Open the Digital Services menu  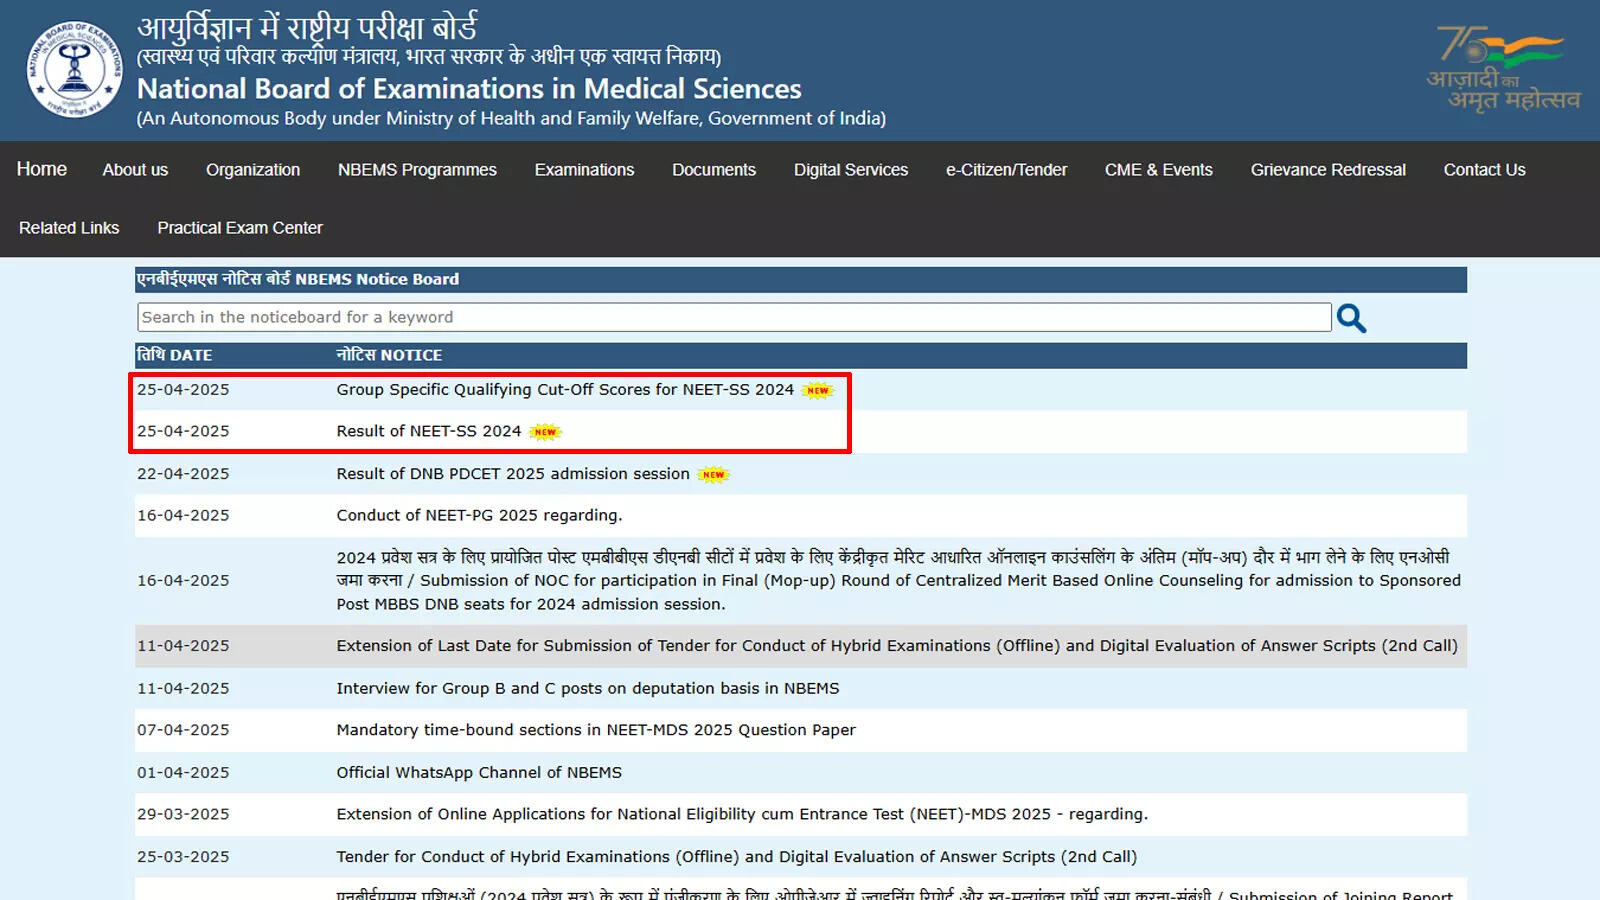851,170
